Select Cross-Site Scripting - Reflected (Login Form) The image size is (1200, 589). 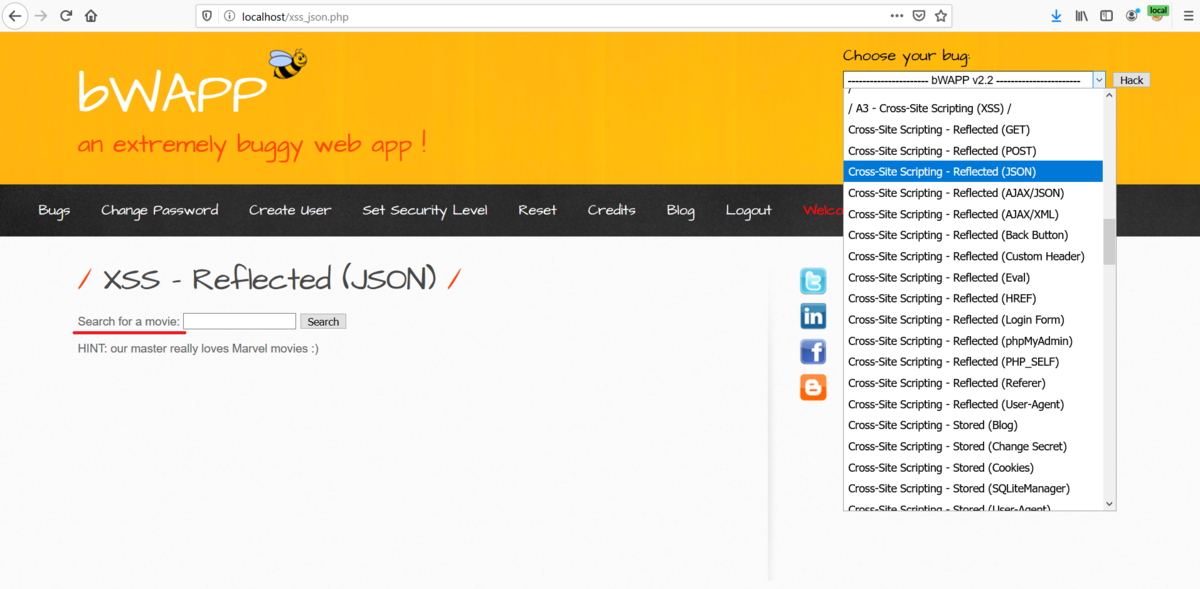pyautogui.click(x=973, y=320)
